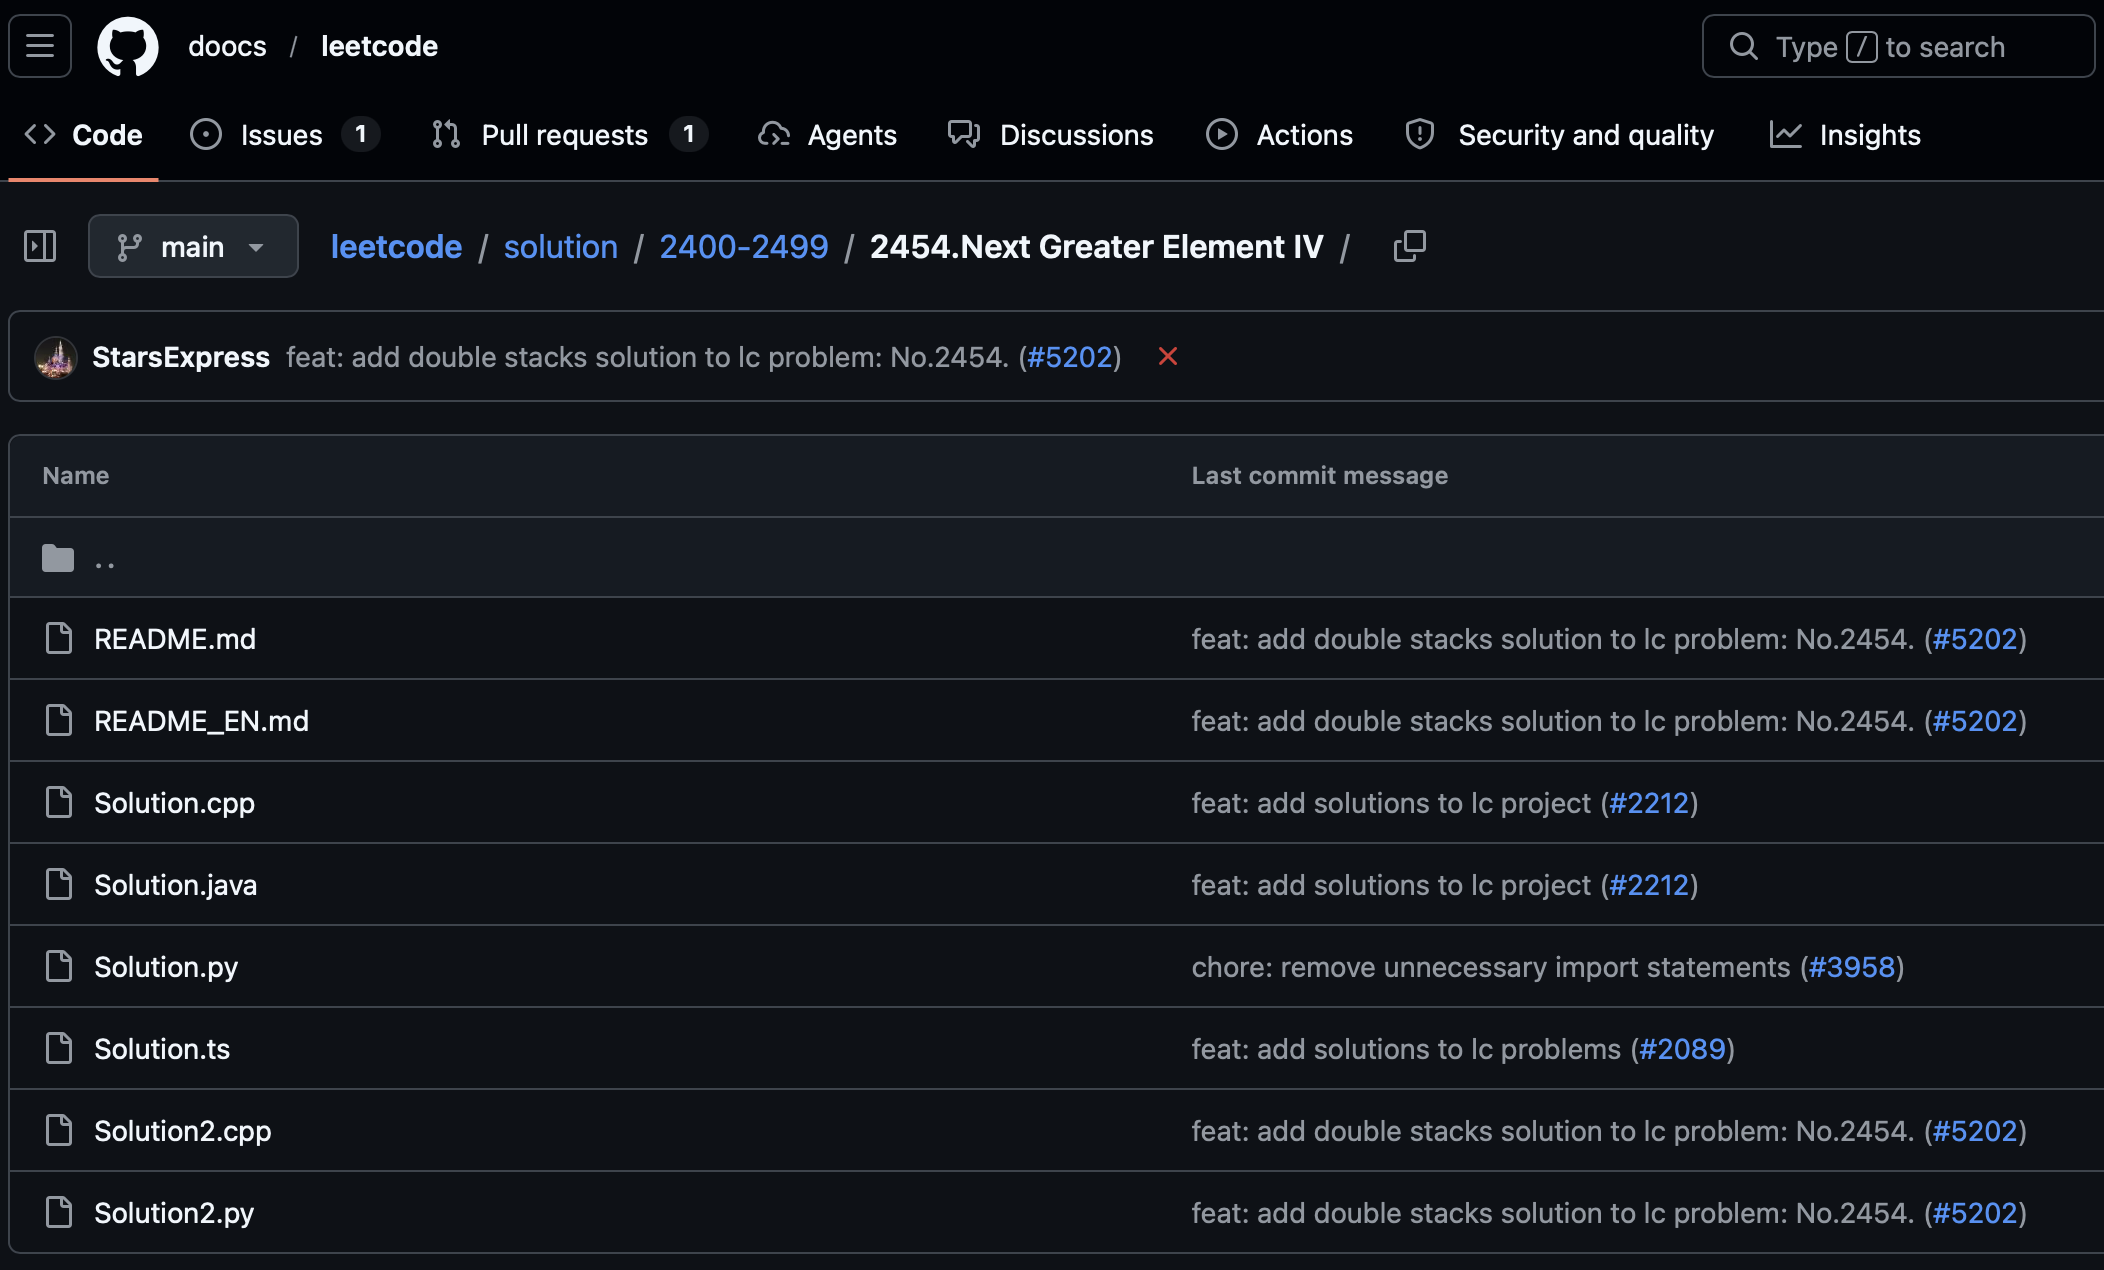Click the README.md file icon
Image resolution: width=2104 pixels, height=1270 pixels.
click(59, 638)
